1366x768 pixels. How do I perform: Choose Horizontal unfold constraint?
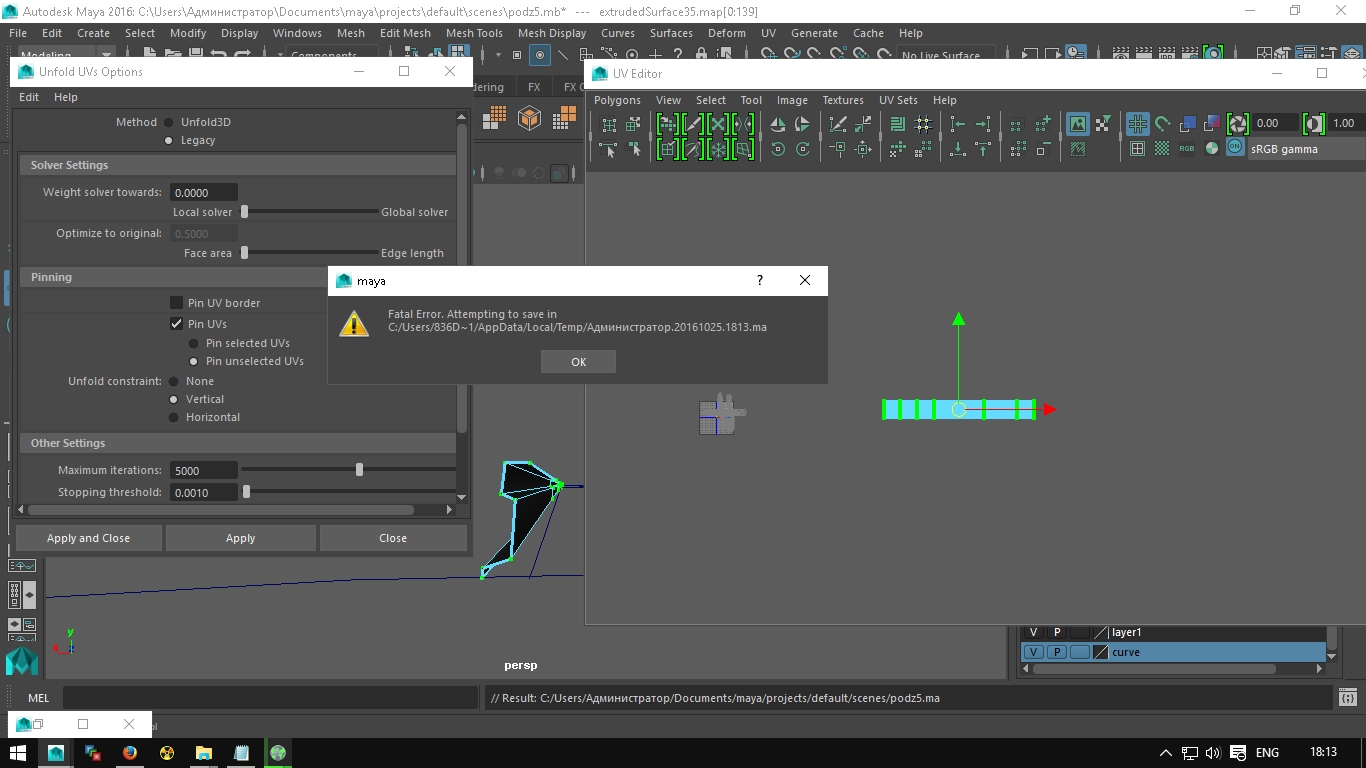coord(174,417)
